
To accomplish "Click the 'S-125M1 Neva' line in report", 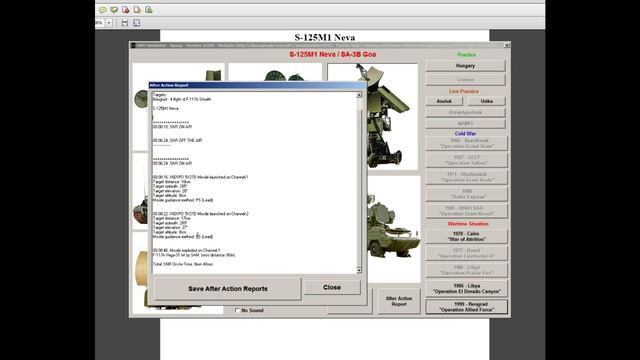I will pos(165,109).
